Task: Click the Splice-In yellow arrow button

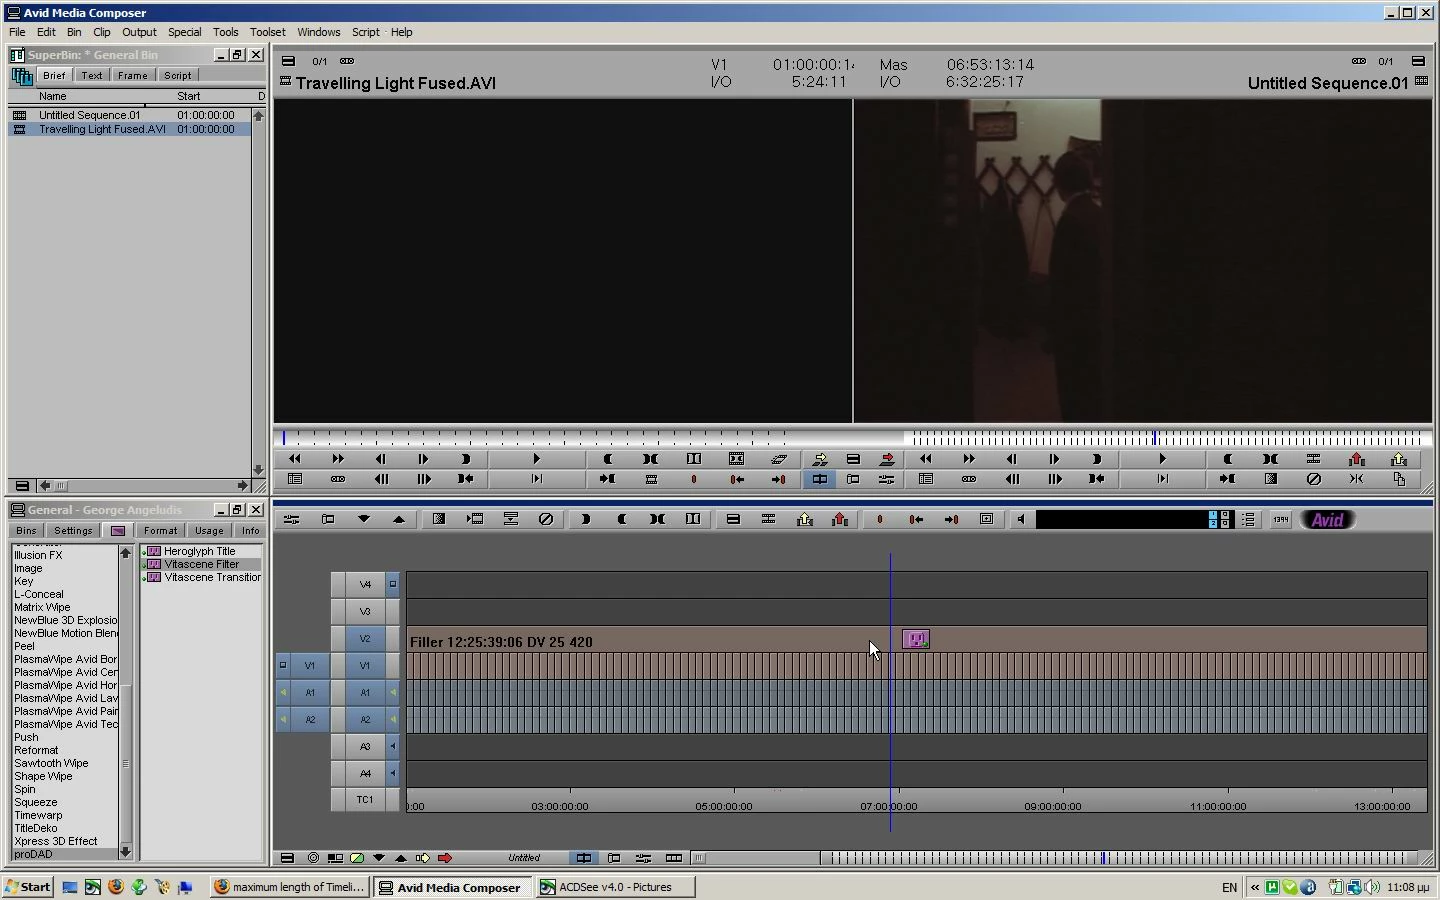Action: [820, 459]
